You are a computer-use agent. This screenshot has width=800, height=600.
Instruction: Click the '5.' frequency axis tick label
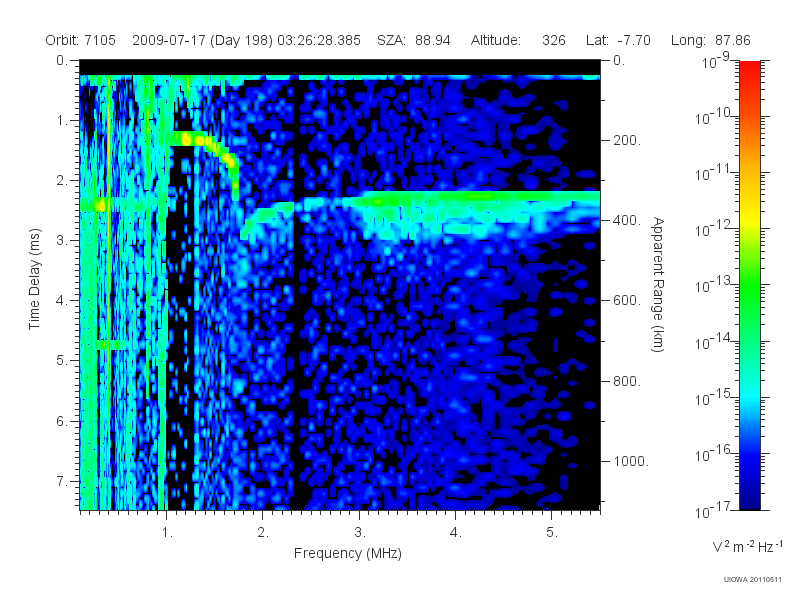point(552,533)
